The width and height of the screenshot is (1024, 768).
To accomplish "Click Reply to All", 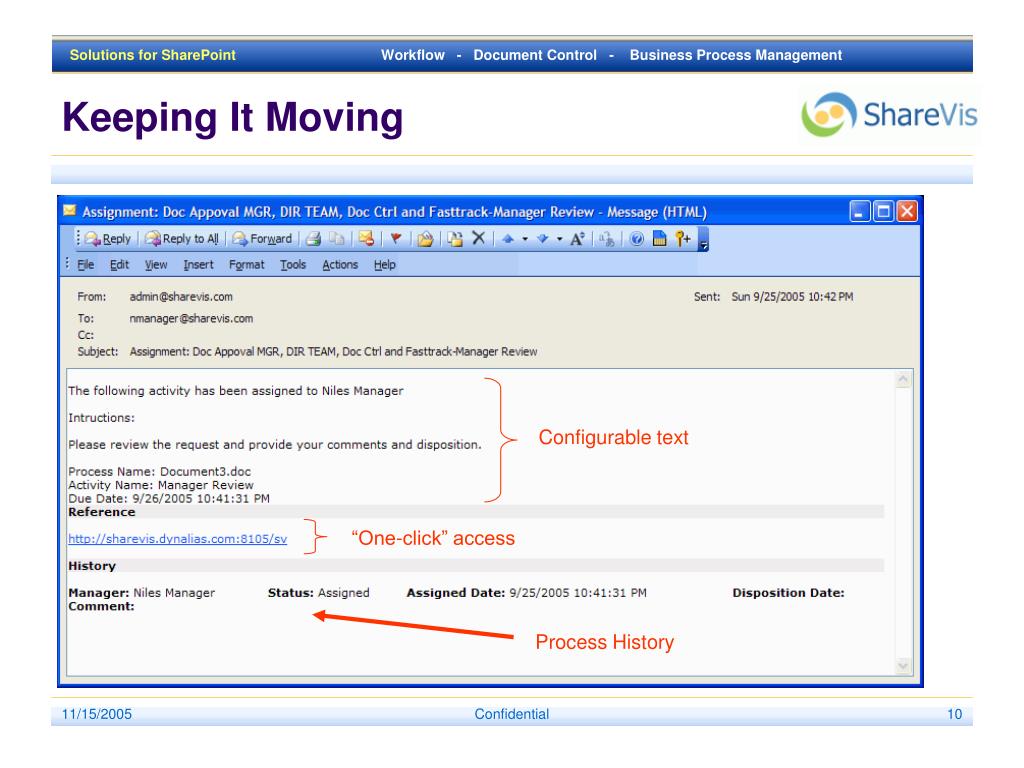I will (x=182, y=239).
